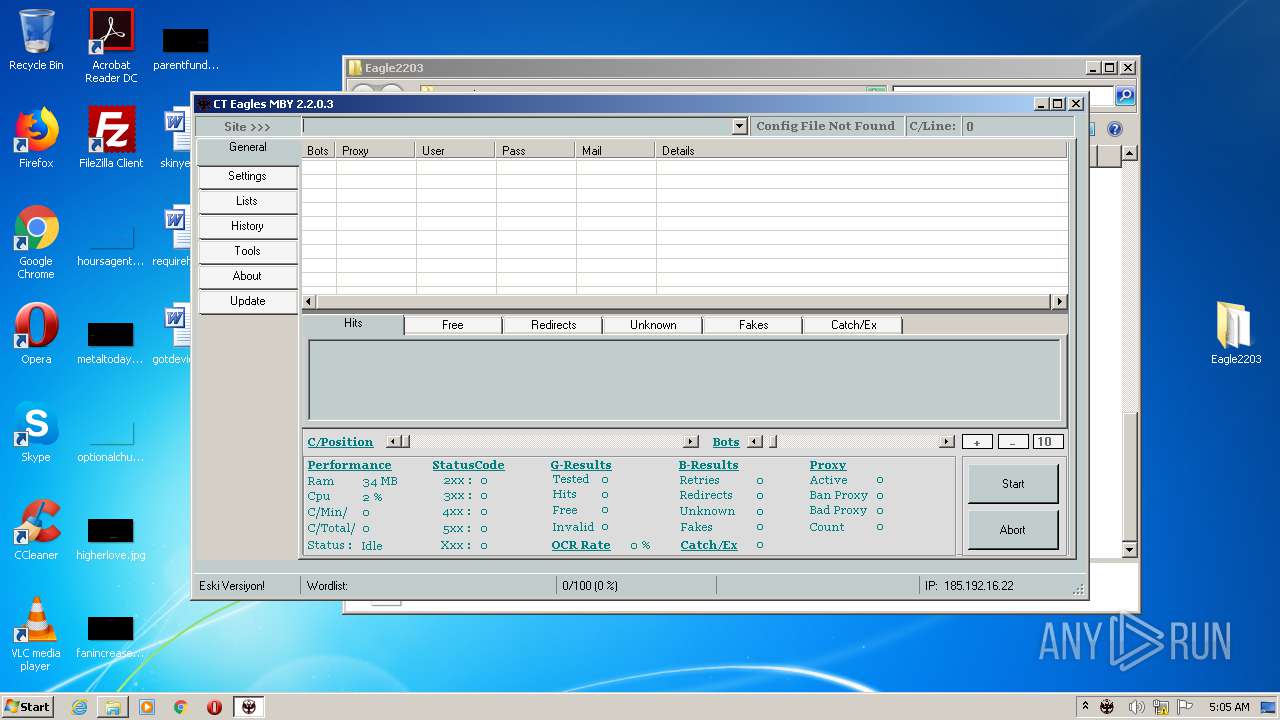Switch to the Catch/Ex results tab
The image size is (1280, 720).
853,325
